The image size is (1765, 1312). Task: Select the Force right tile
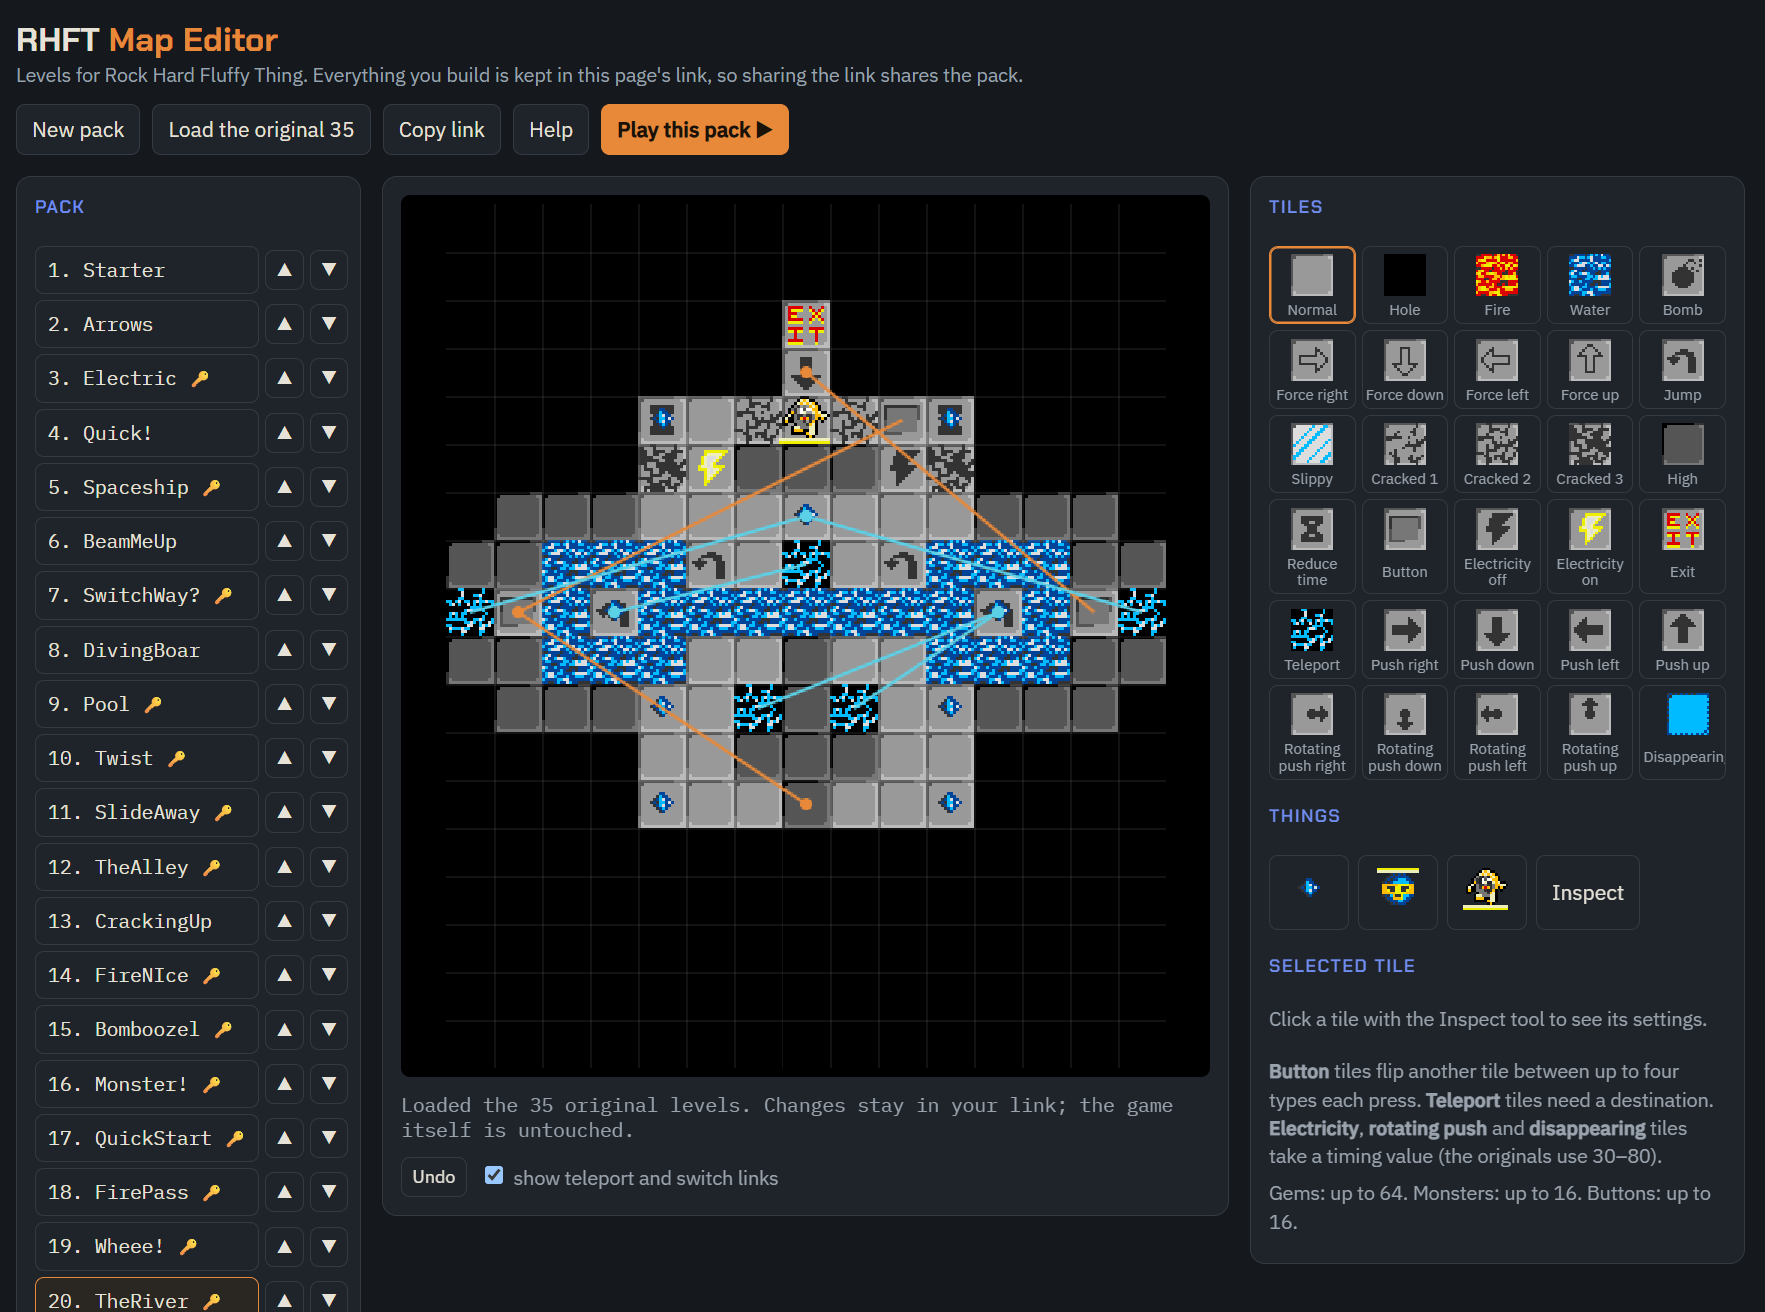(1312, 370)
